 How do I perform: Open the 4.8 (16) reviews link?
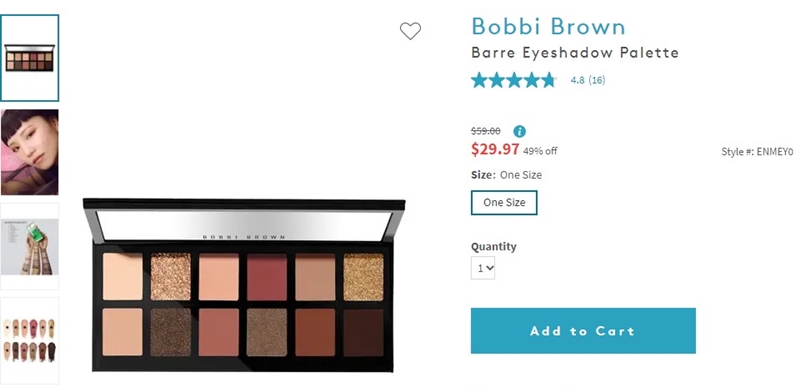click(588, 80)
